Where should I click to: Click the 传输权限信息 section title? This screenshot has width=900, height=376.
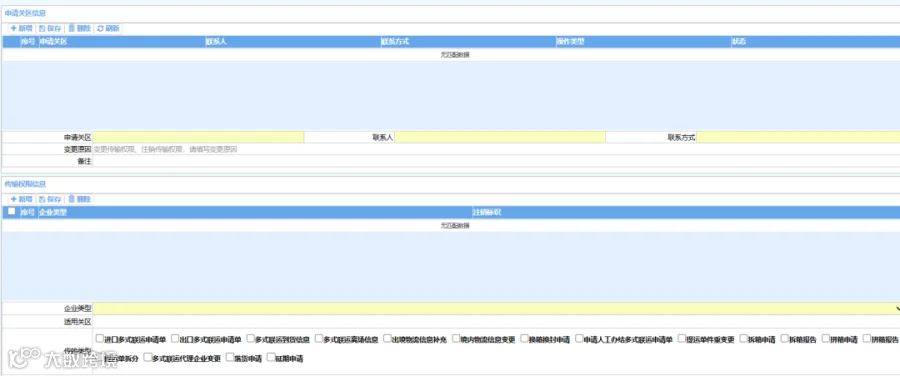coord(25,184)
